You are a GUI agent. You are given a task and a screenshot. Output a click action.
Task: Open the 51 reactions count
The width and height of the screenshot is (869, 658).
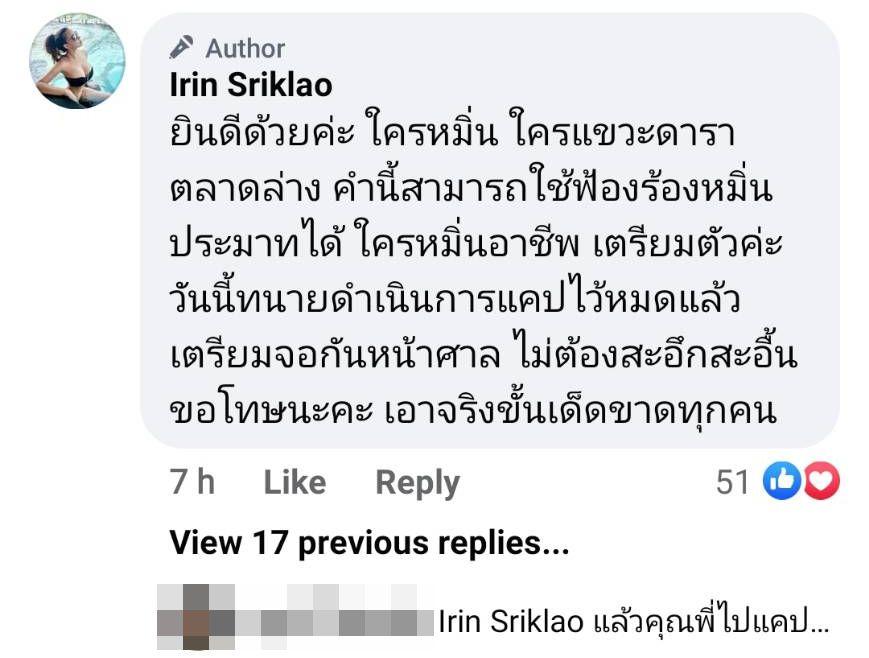pos(733,483)
